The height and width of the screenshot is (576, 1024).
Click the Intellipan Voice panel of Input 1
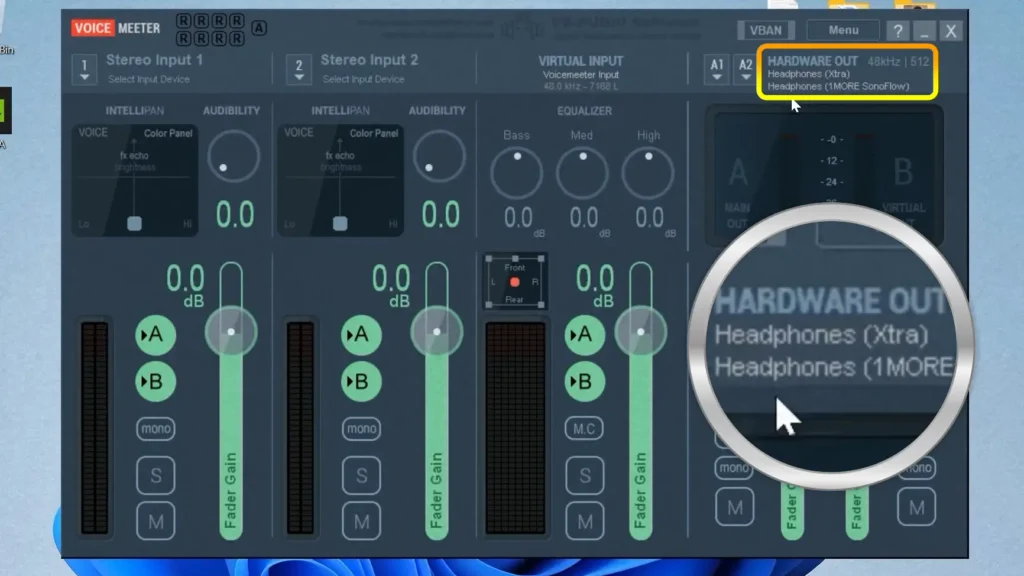tap(135, 180)
